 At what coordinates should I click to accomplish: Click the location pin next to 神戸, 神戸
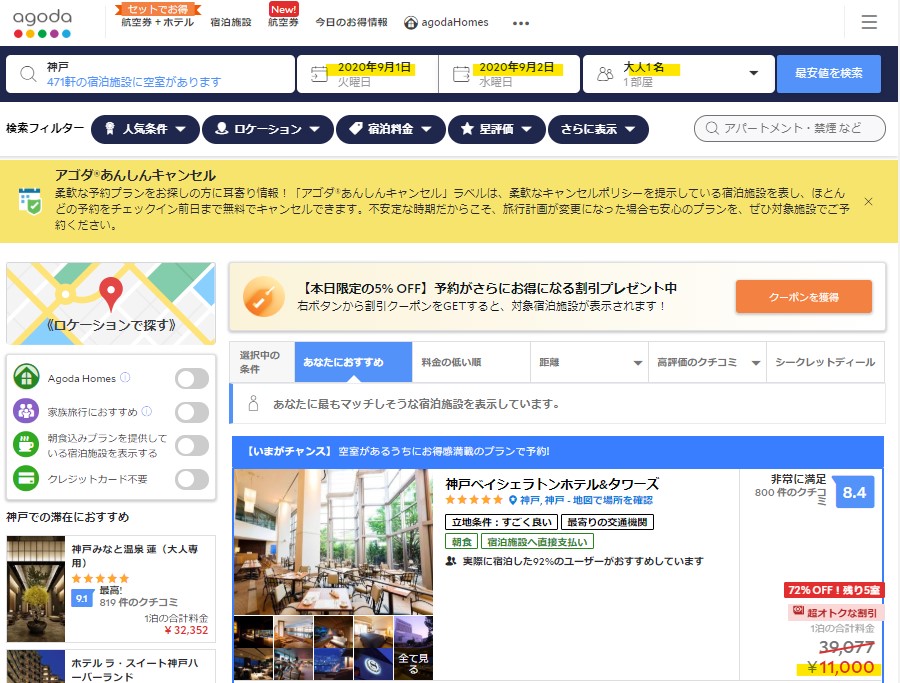coord(513,500)
